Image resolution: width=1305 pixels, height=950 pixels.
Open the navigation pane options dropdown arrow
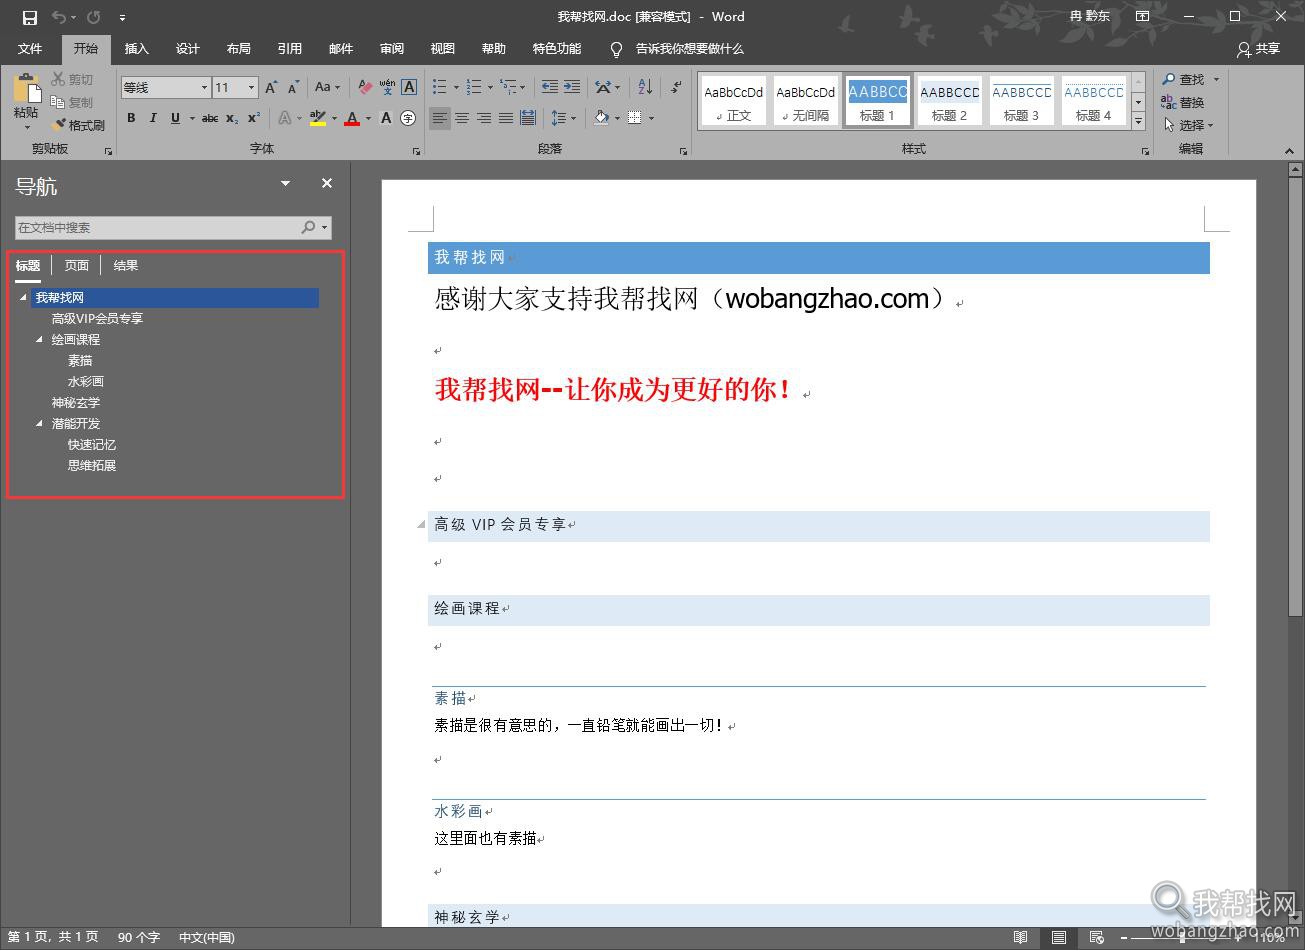point(285,184)
